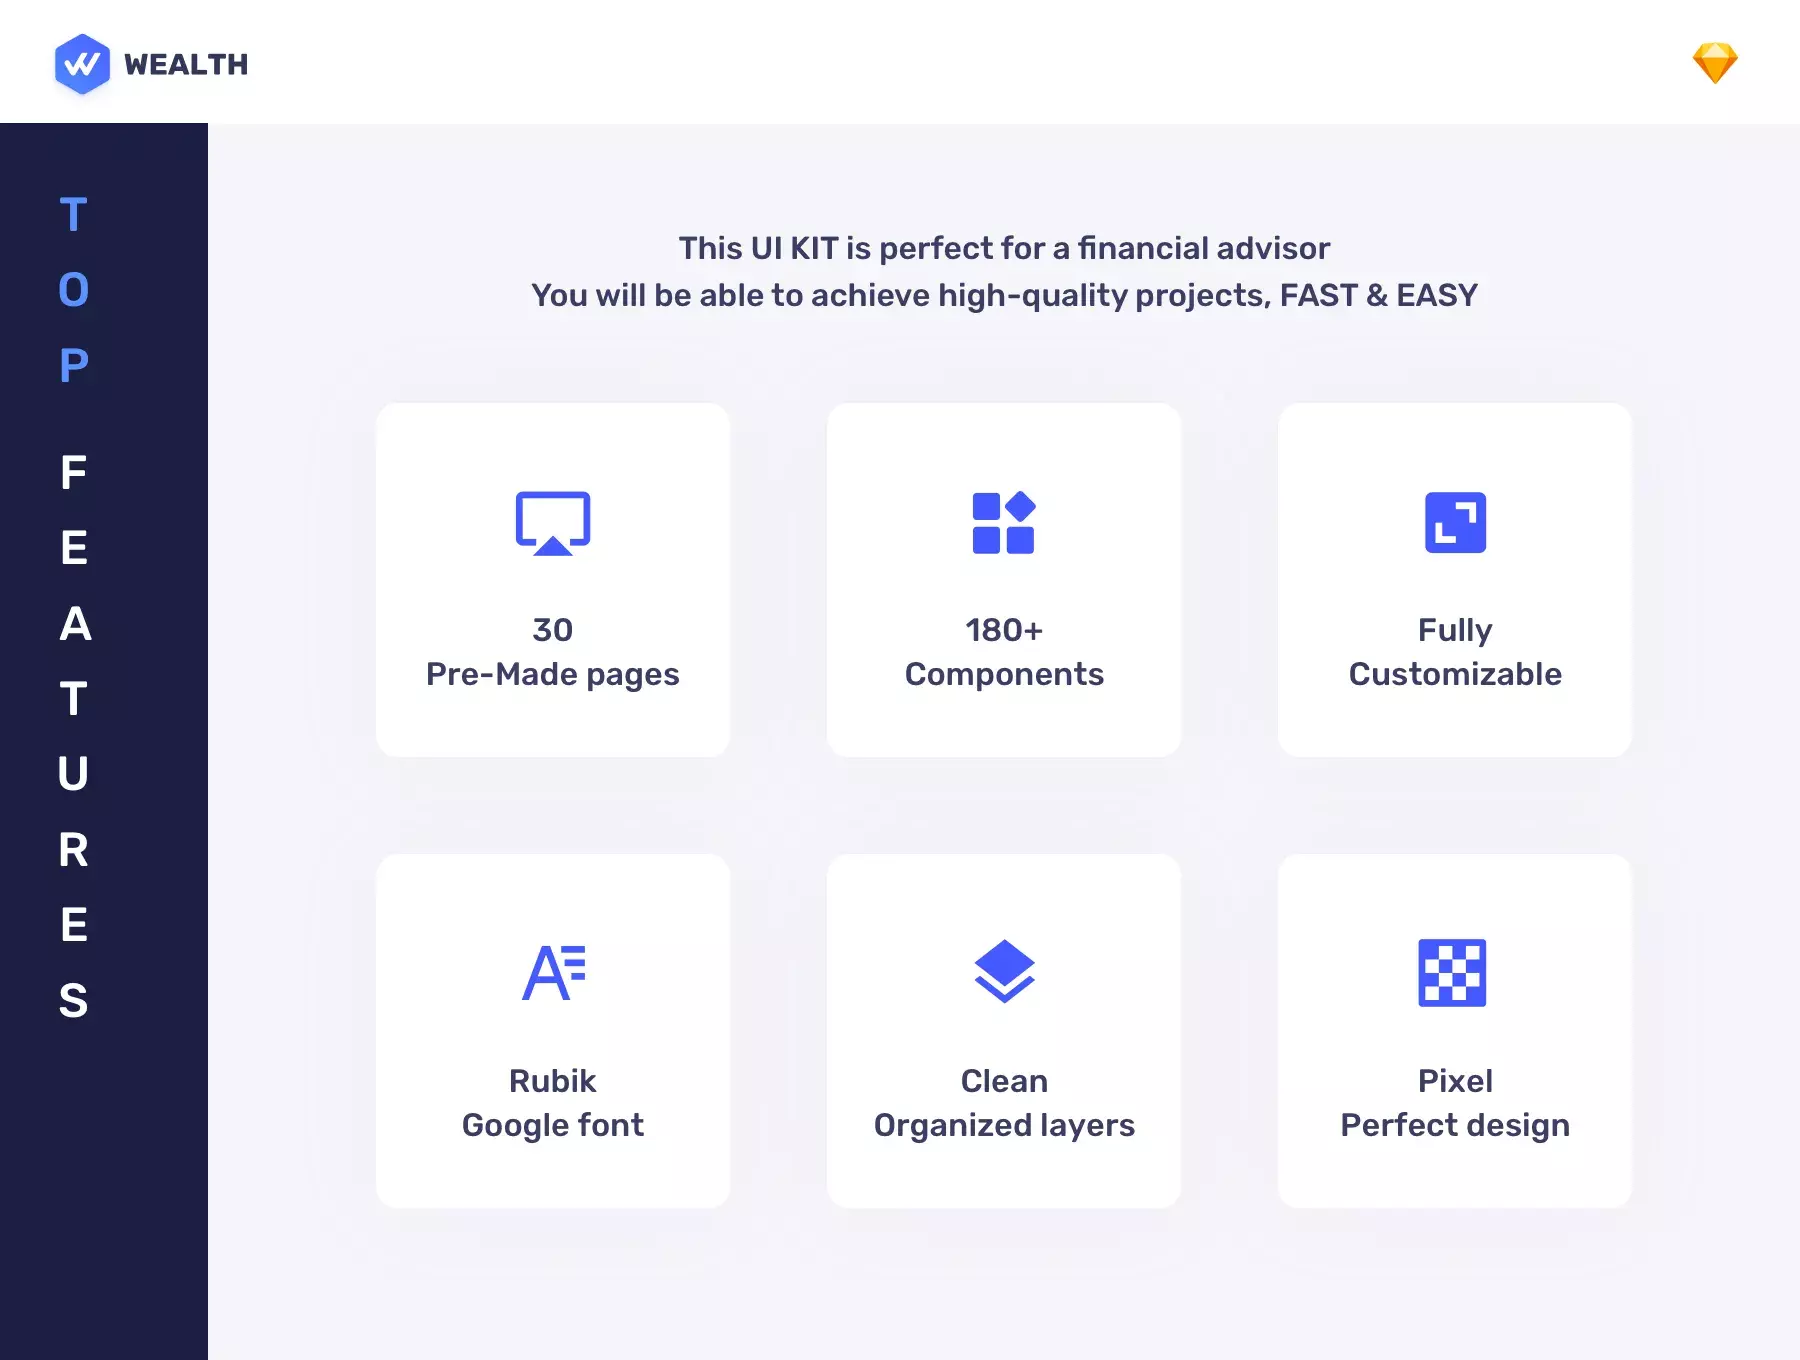This screenshot has height=1360, width=1800.
Task: Click the Pixel Perfect design label
Action: click(1455, 1103)
